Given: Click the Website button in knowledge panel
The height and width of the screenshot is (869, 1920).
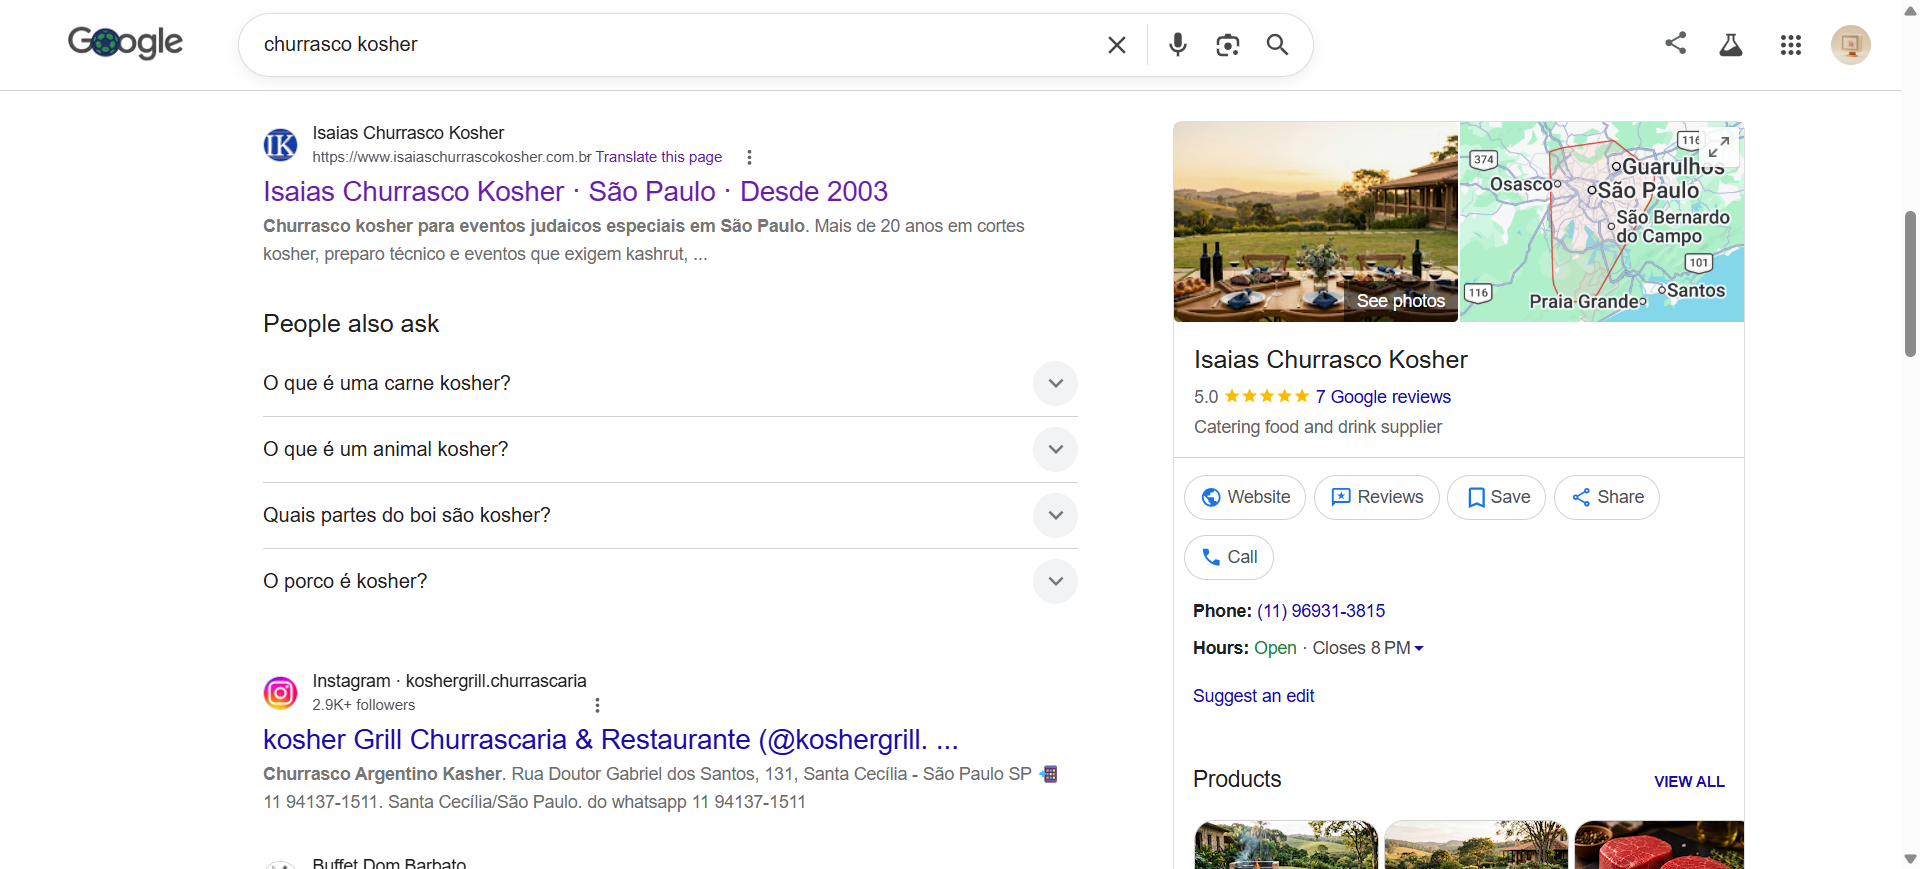Looking at the screenshot, I should coord(1245,497).
